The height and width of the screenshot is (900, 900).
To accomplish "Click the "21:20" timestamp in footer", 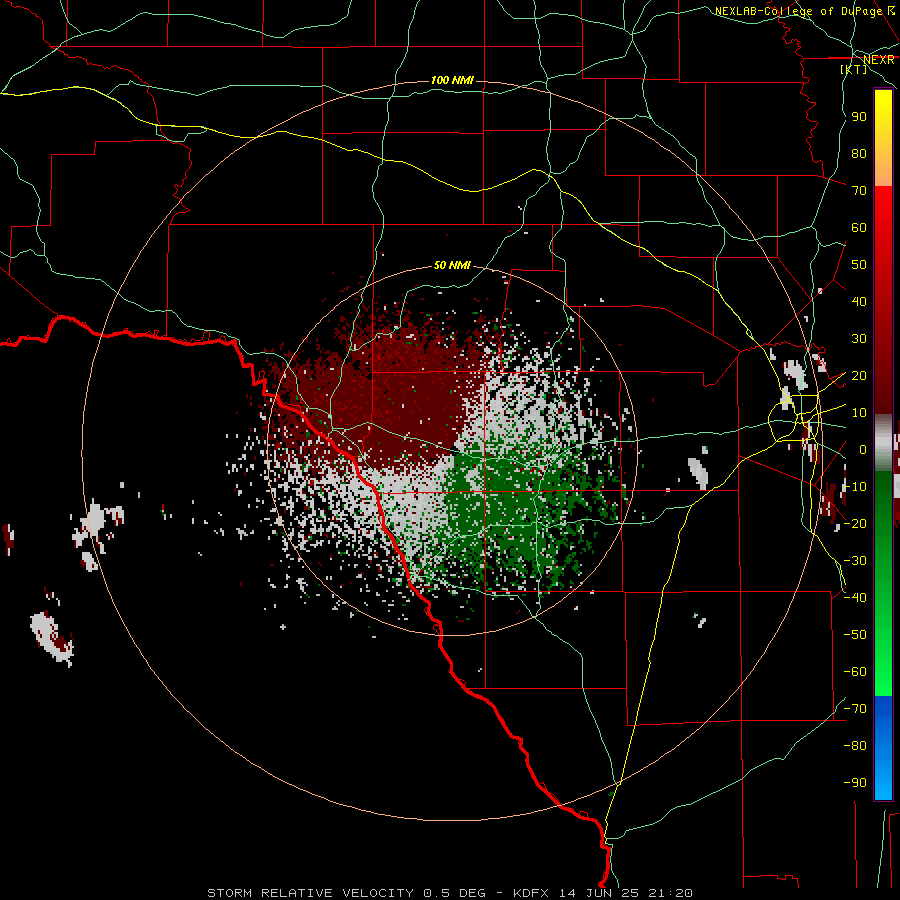I will [670, 893].
